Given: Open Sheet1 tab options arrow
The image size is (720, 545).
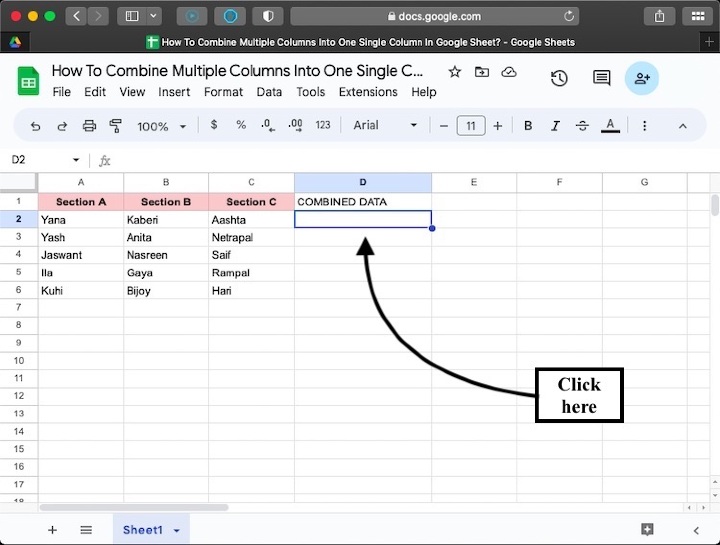Looking at the screenshot, I should tap(177, 530).
